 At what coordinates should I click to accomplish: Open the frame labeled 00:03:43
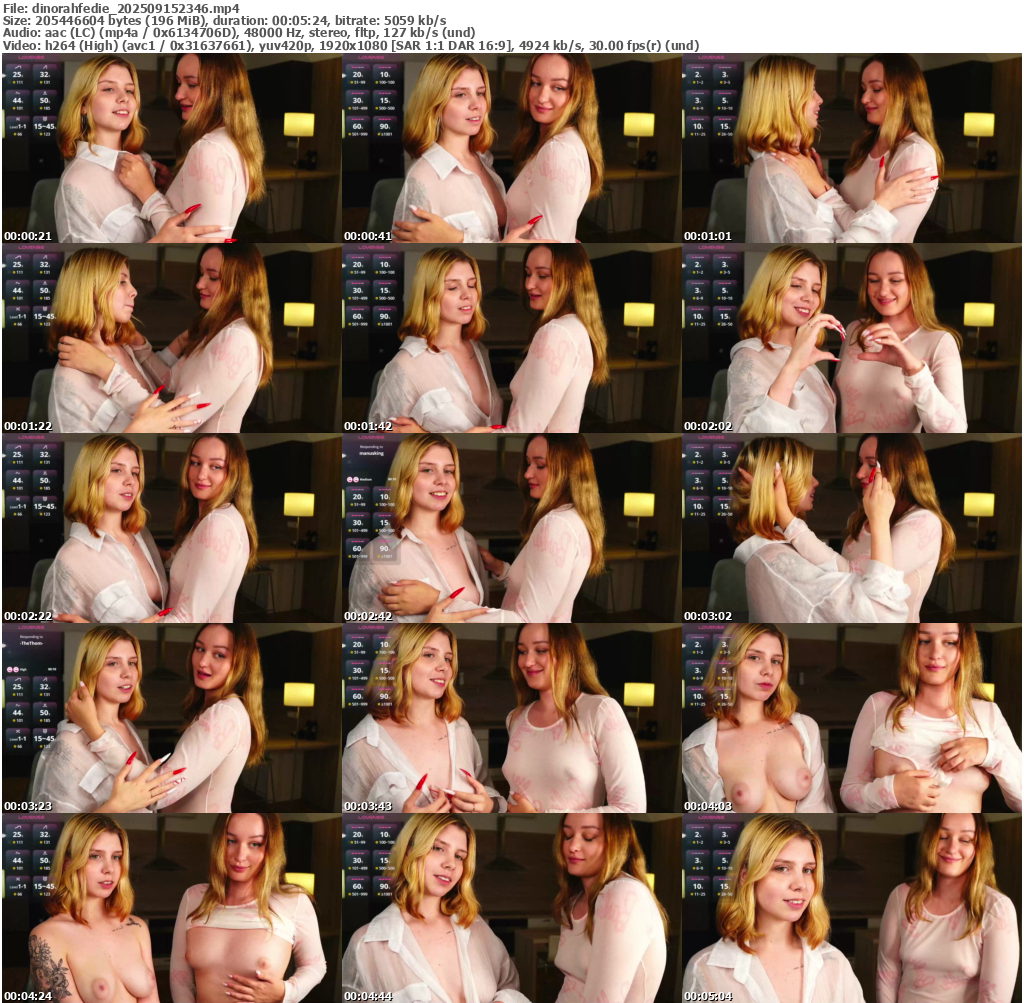512,718
